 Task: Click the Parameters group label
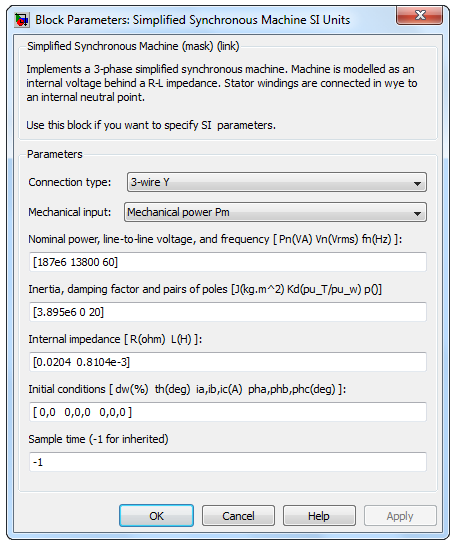[x=55, y=154]
